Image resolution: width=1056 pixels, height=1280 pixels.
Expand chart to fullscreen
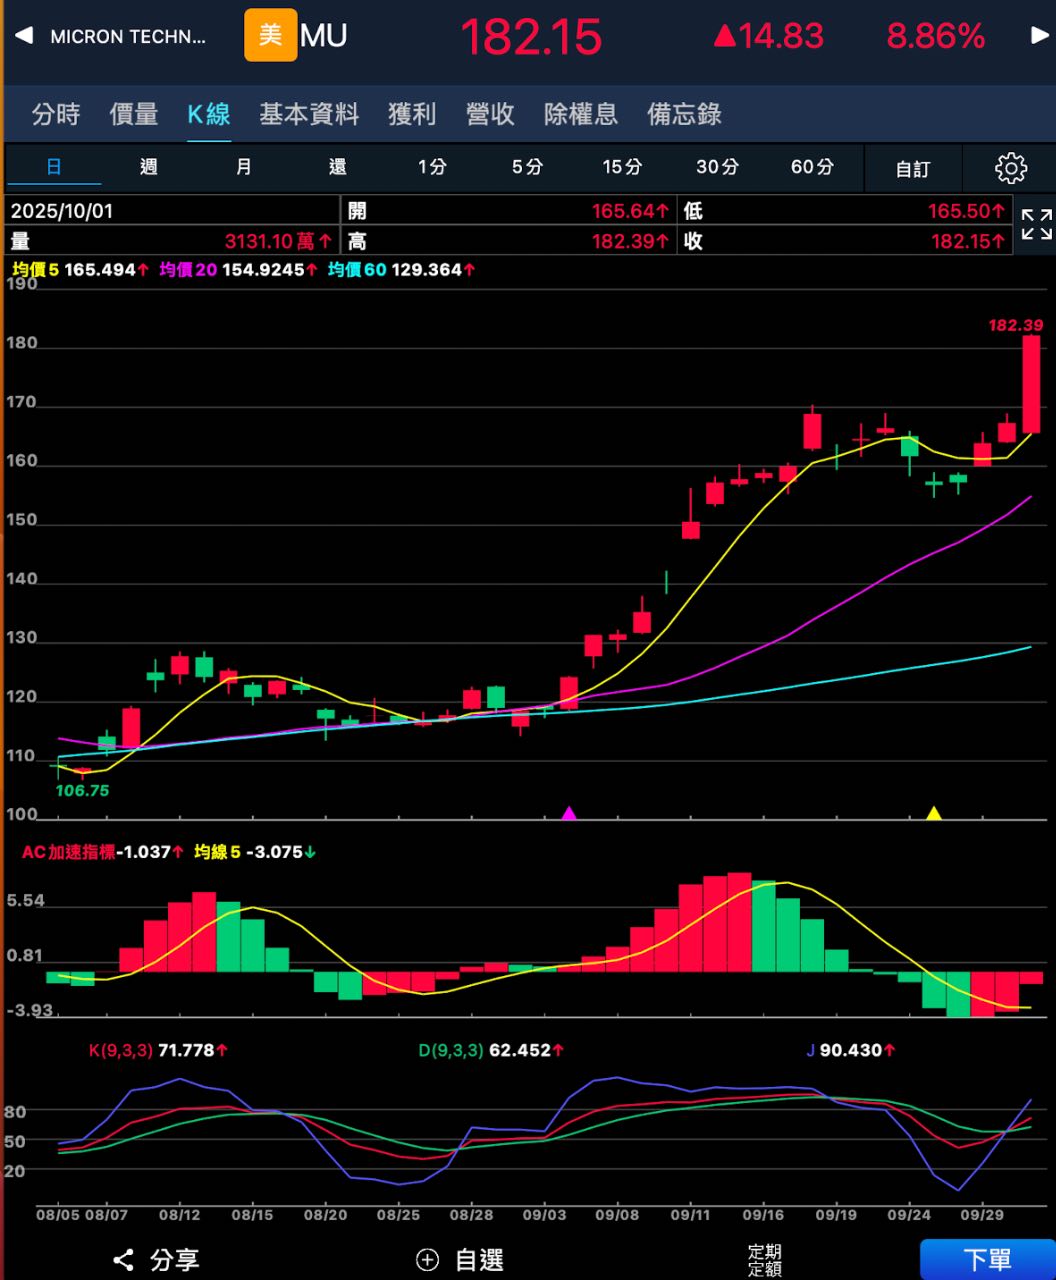(1036, 225)
